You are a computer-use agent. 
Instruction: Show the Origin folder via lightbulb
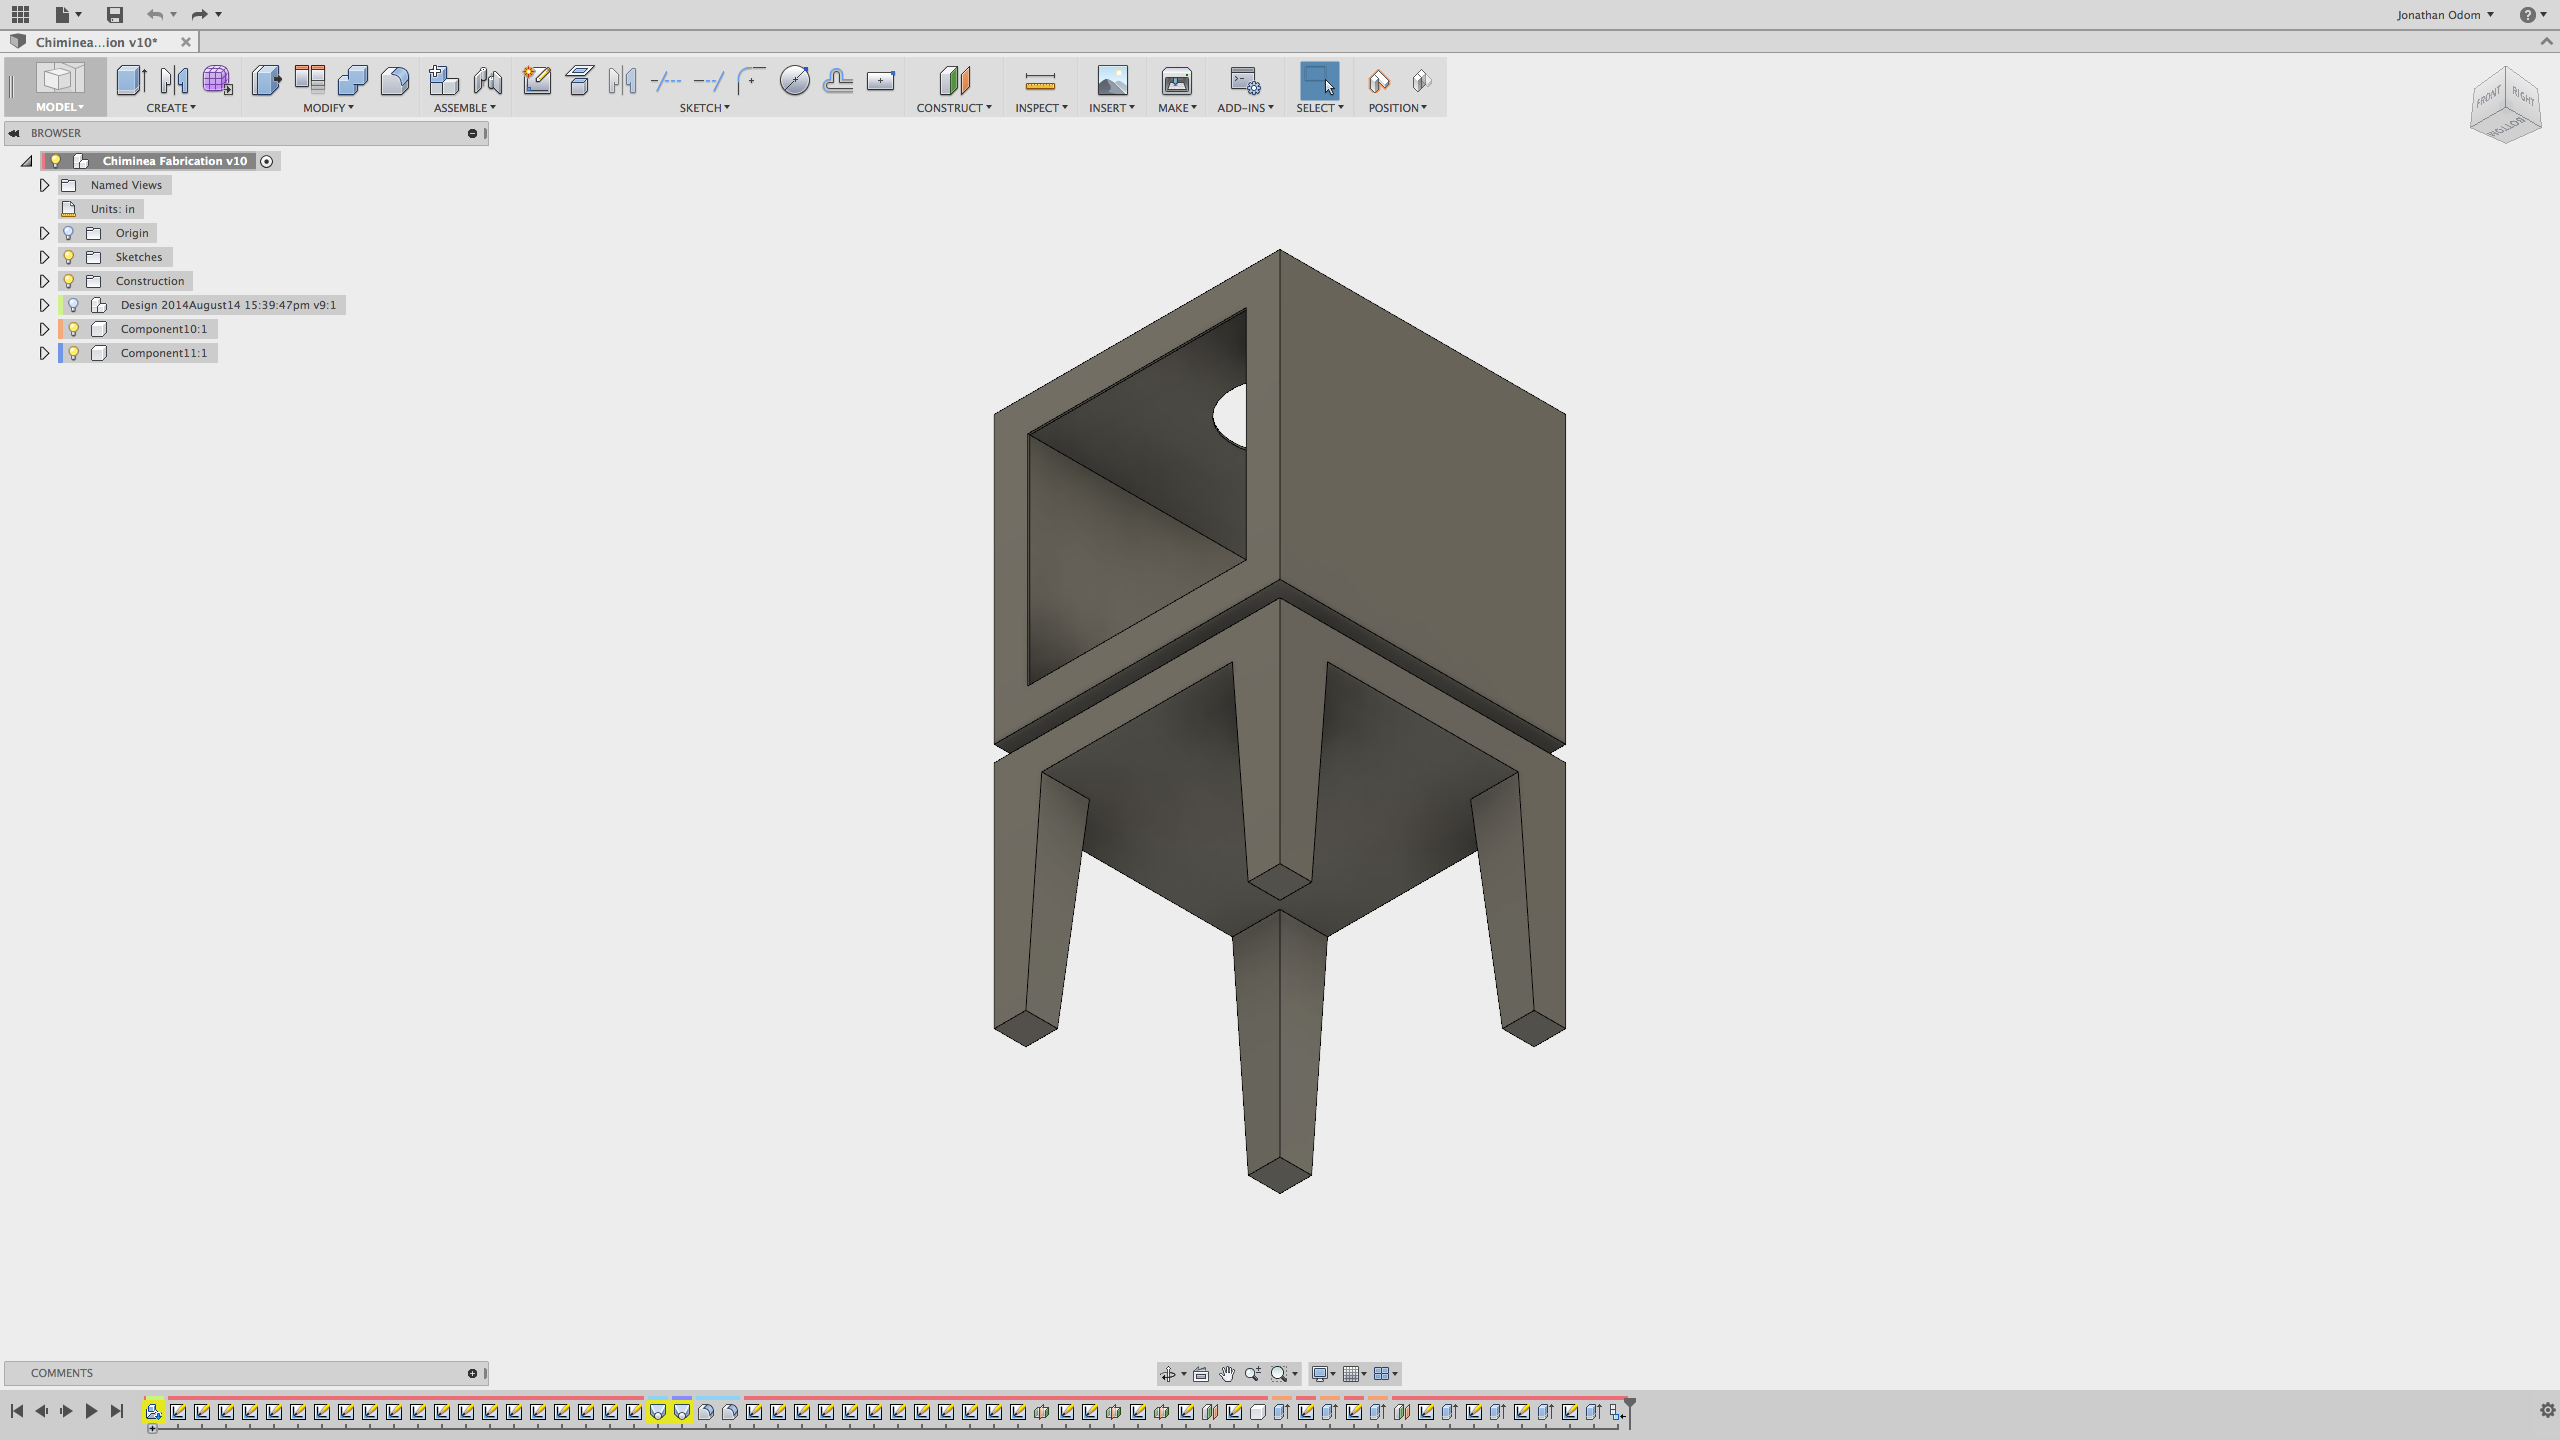[x=69, y=233]
